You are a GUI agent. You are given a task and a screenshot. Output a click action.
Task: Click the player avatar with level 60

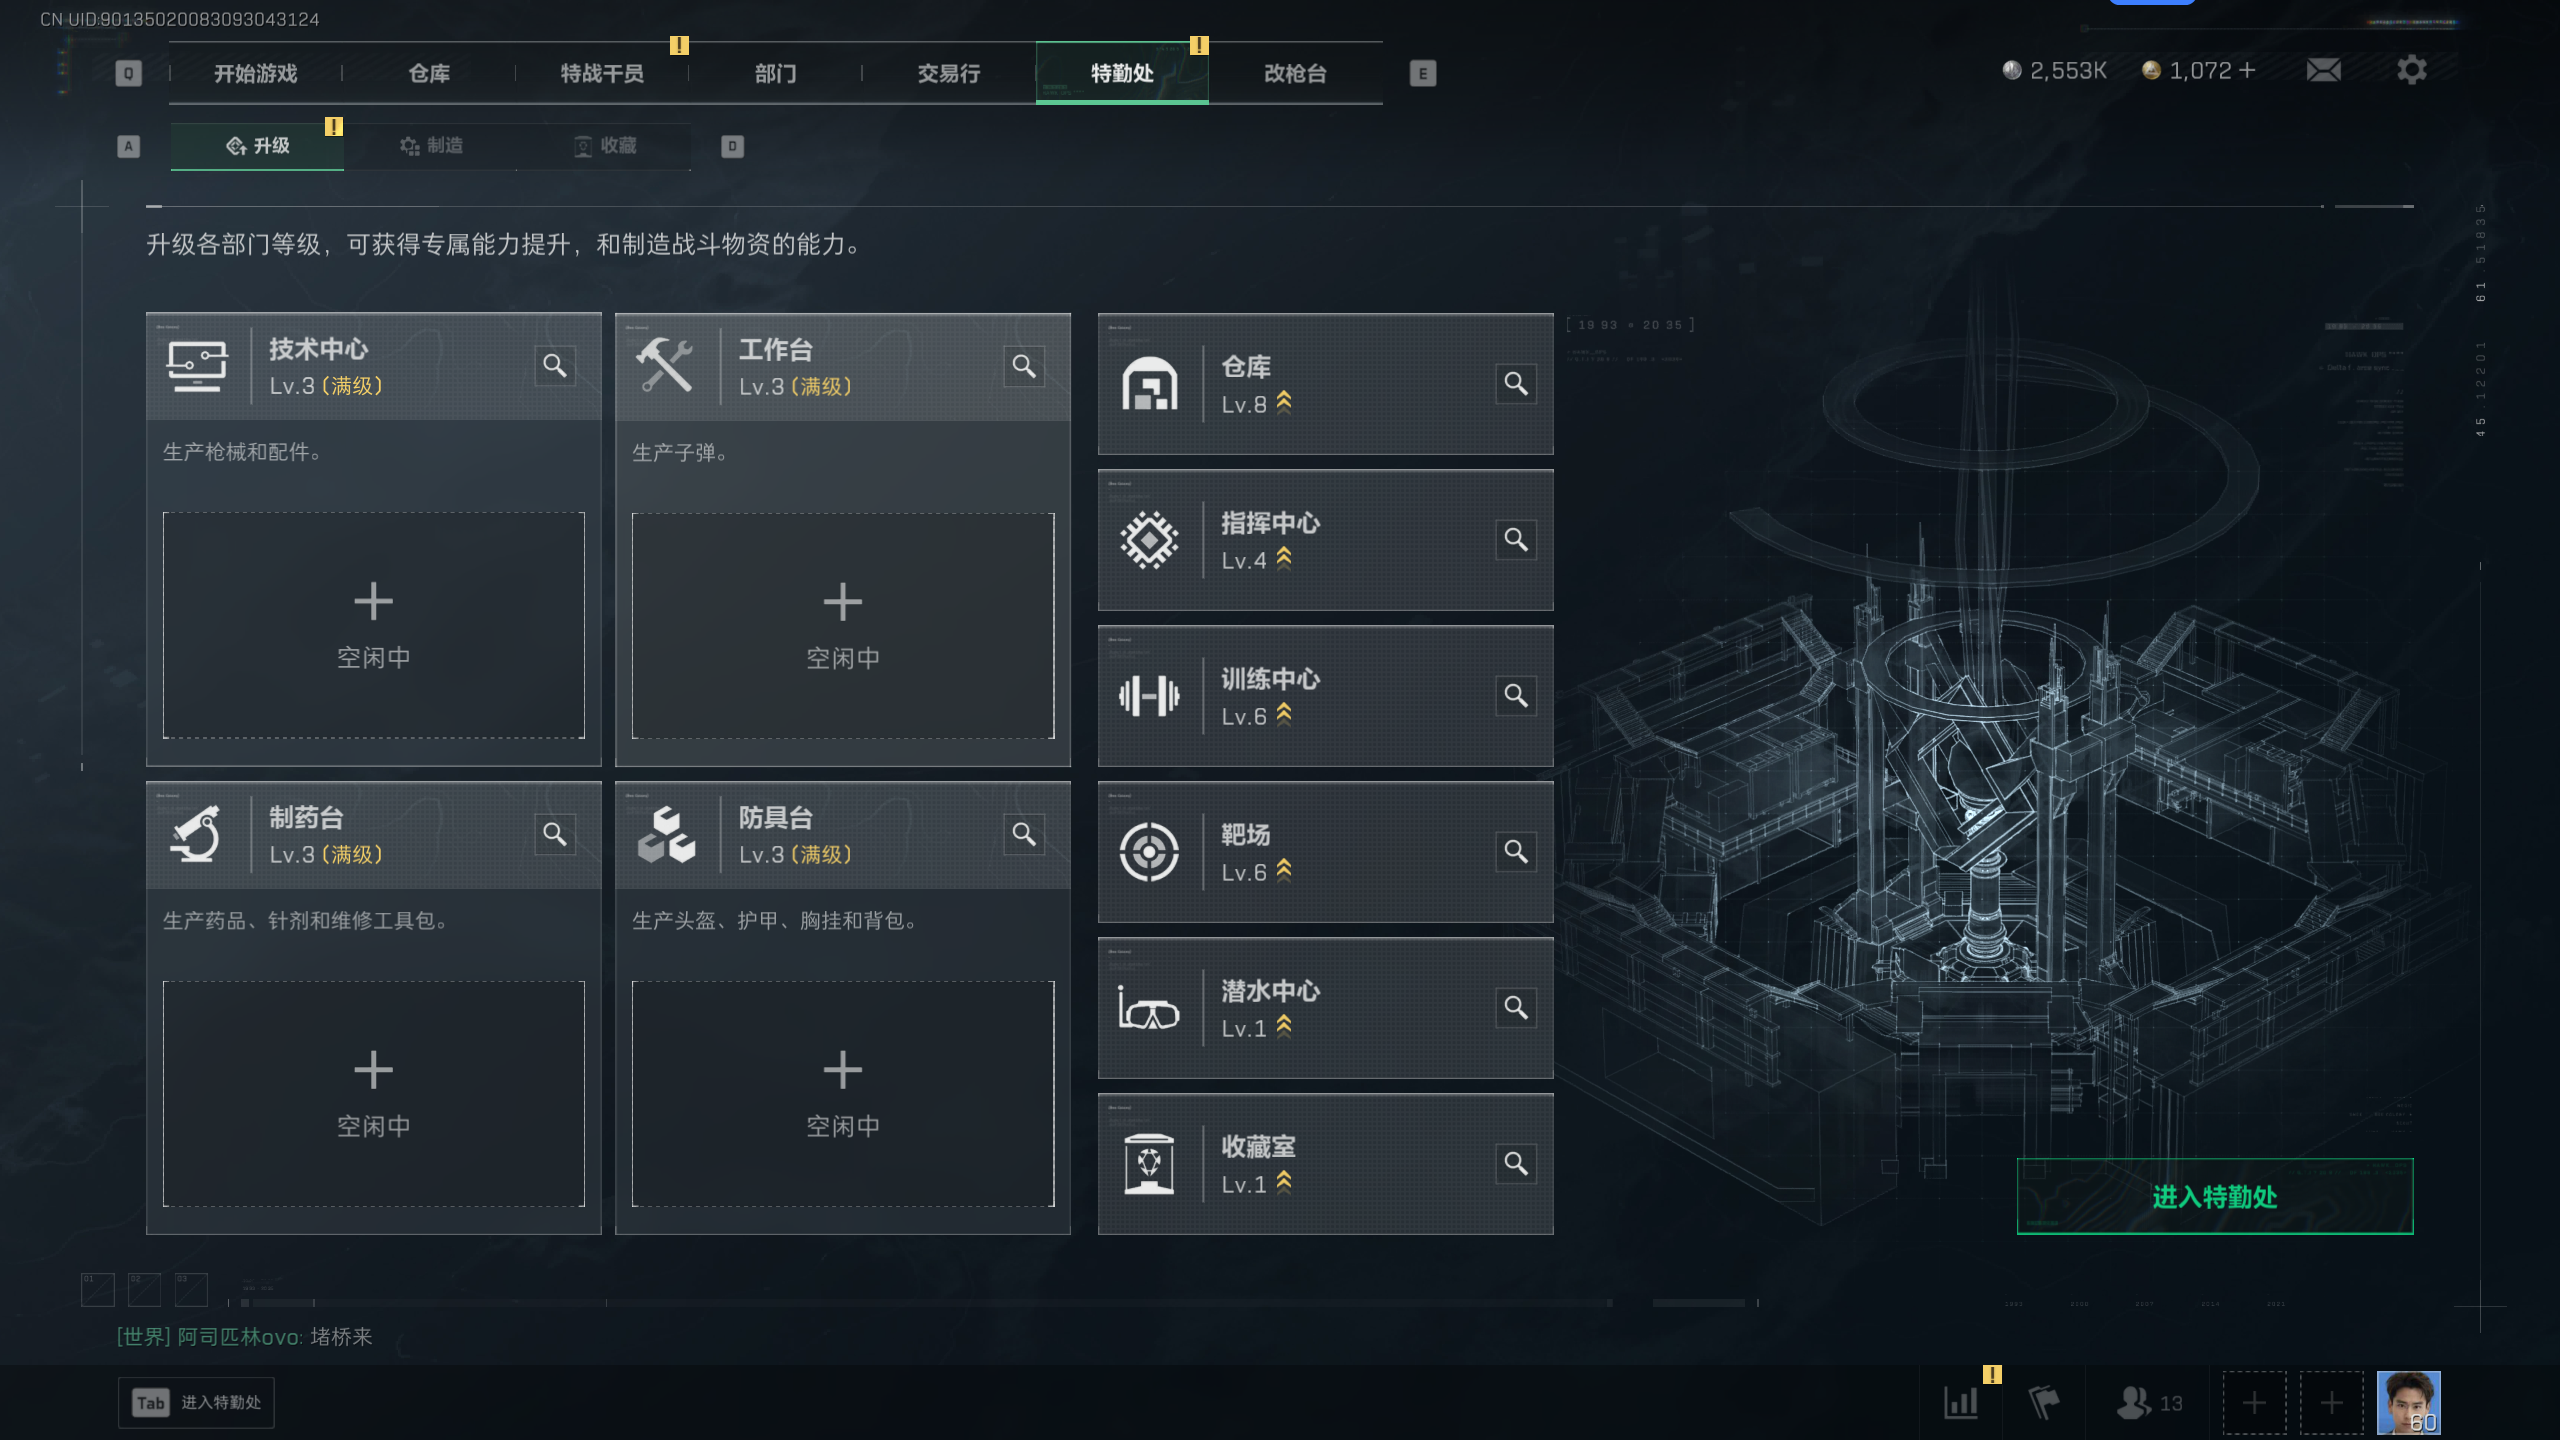point(2408,1402)
